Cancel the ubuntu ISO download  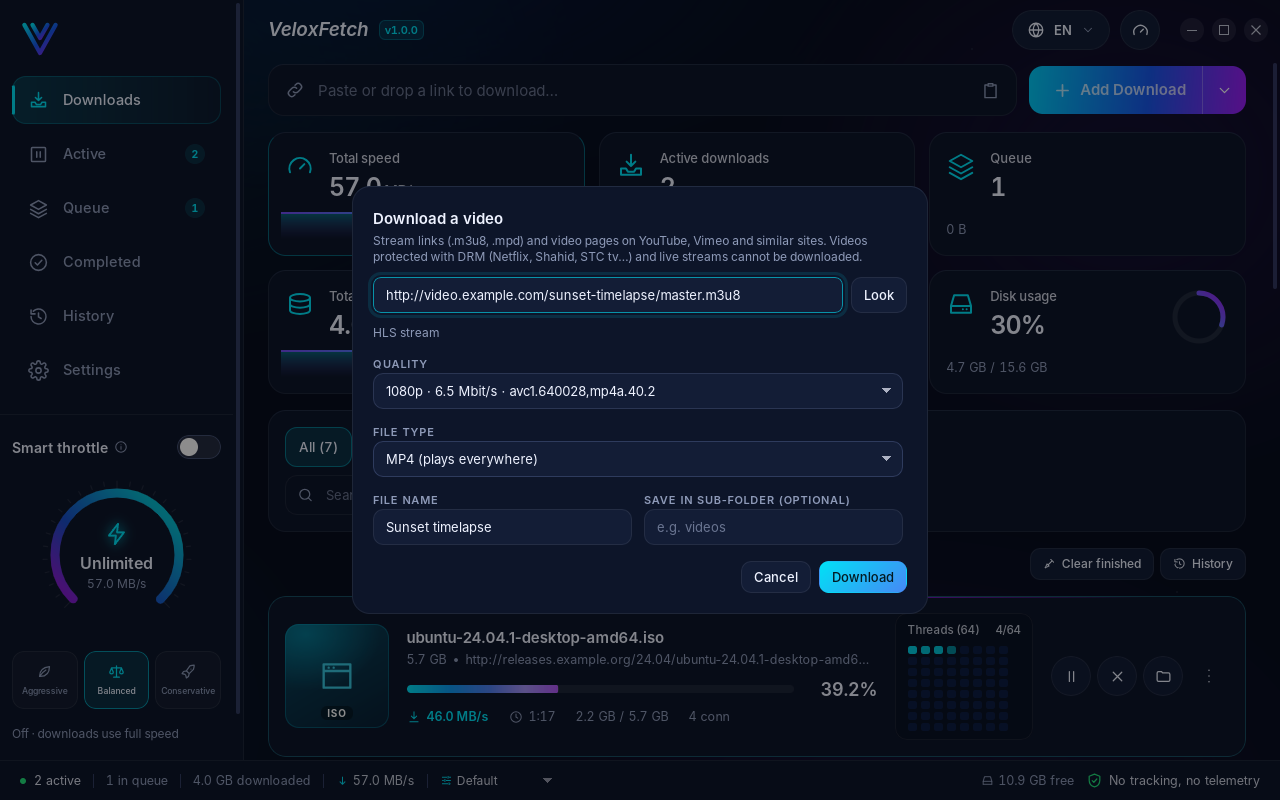coord(1117,677)
